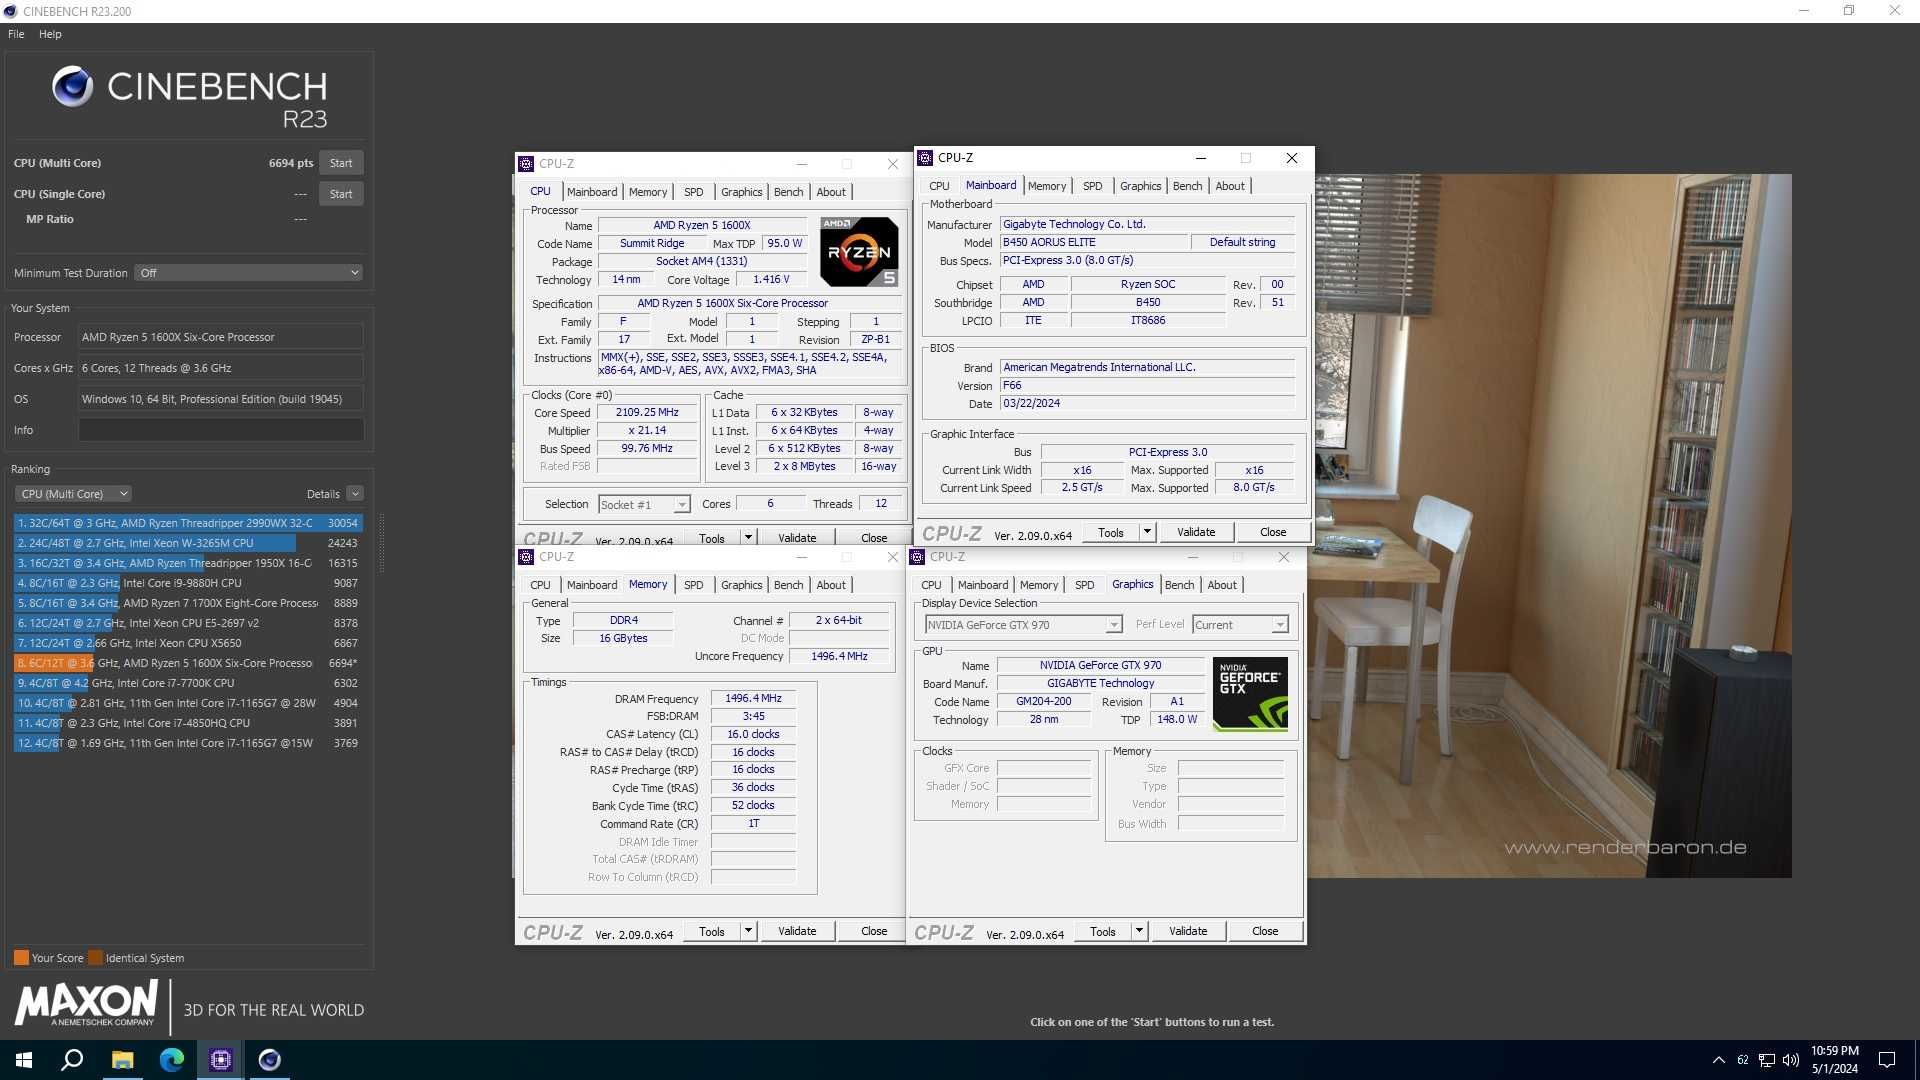Click the CPU-Z title icon of Memory window
The image size is (1920, 1080).
pos(526,557)
